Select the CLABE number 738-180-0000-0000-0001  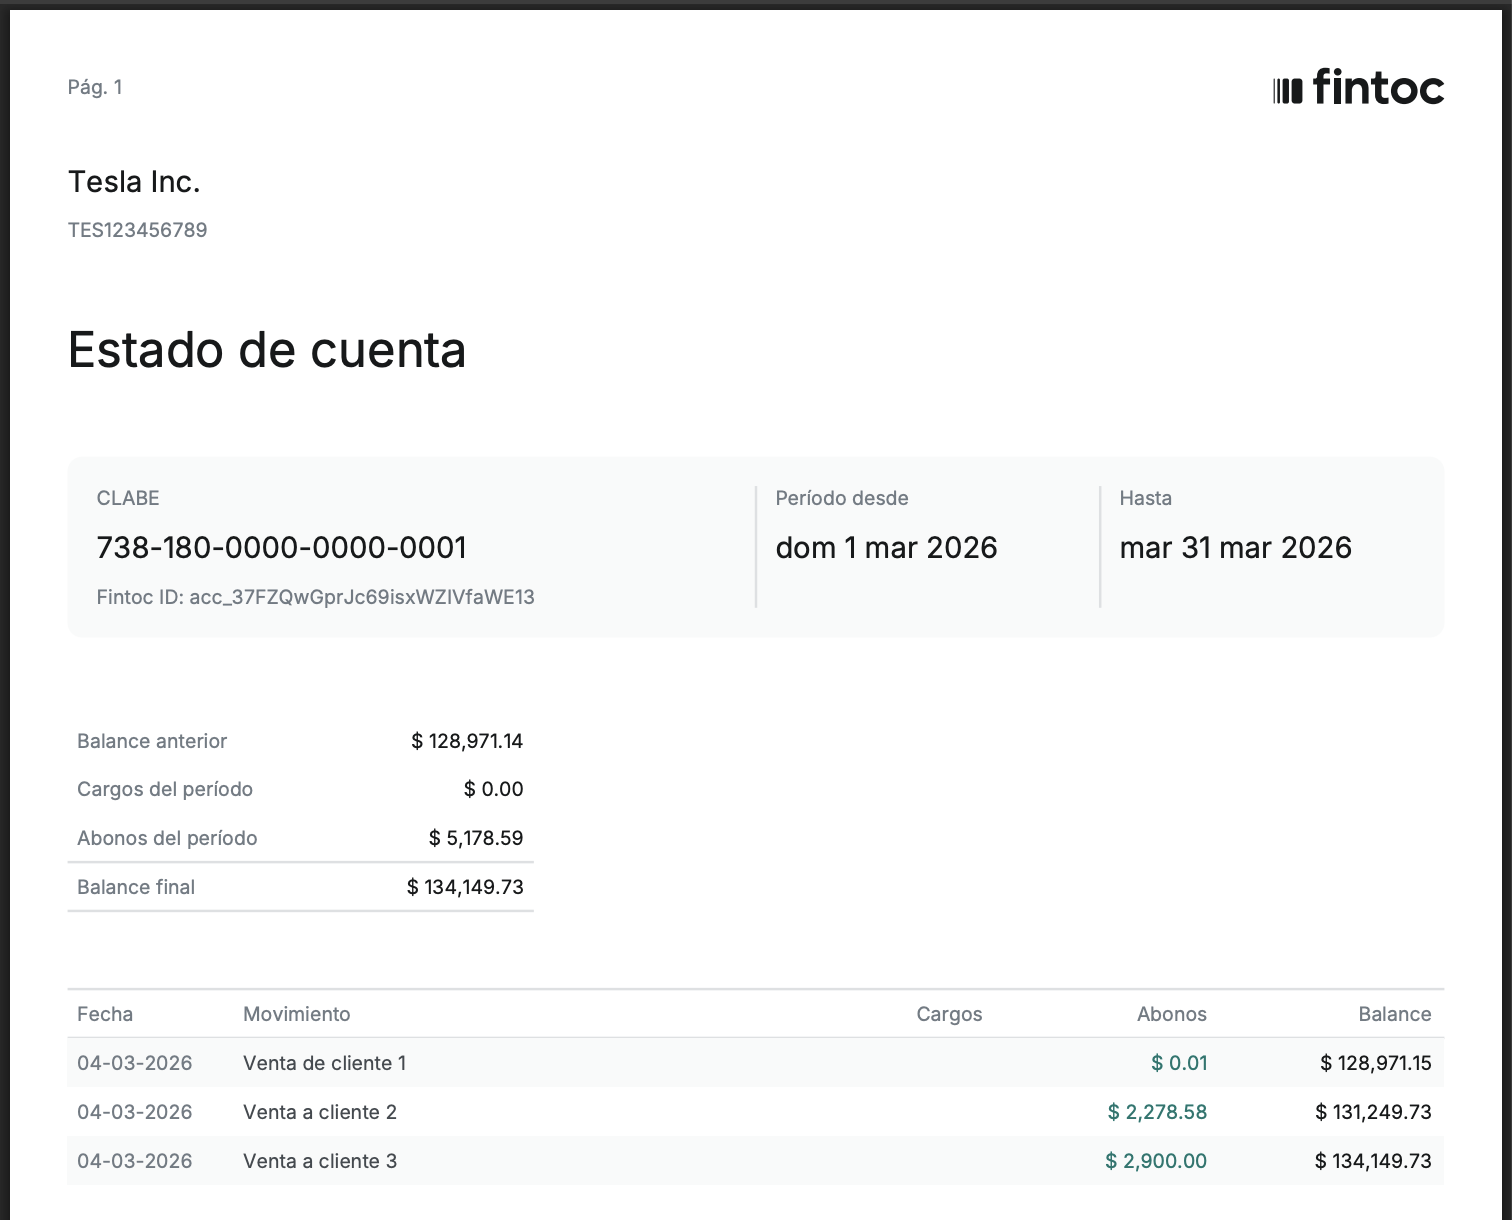click(282, 548)
